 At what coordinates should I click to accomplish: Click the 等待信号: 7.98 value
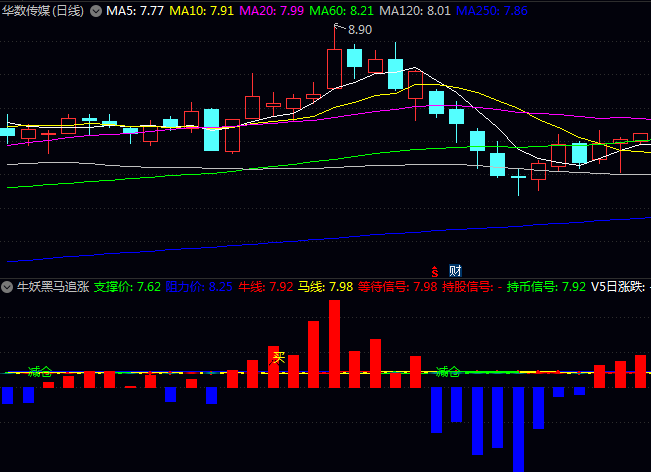click(398, 287)
